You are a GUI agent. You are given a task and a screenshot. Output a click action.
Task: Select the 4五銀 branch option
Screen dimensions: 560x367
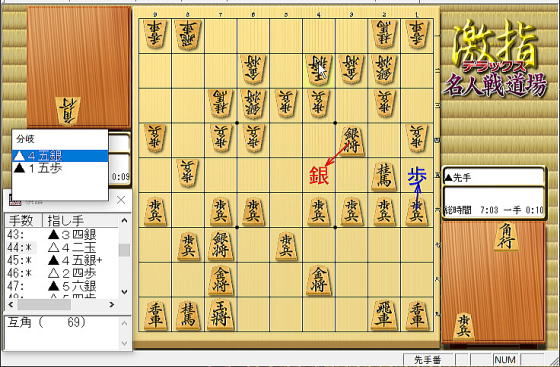pyautogui.click(x=60, y=156)
